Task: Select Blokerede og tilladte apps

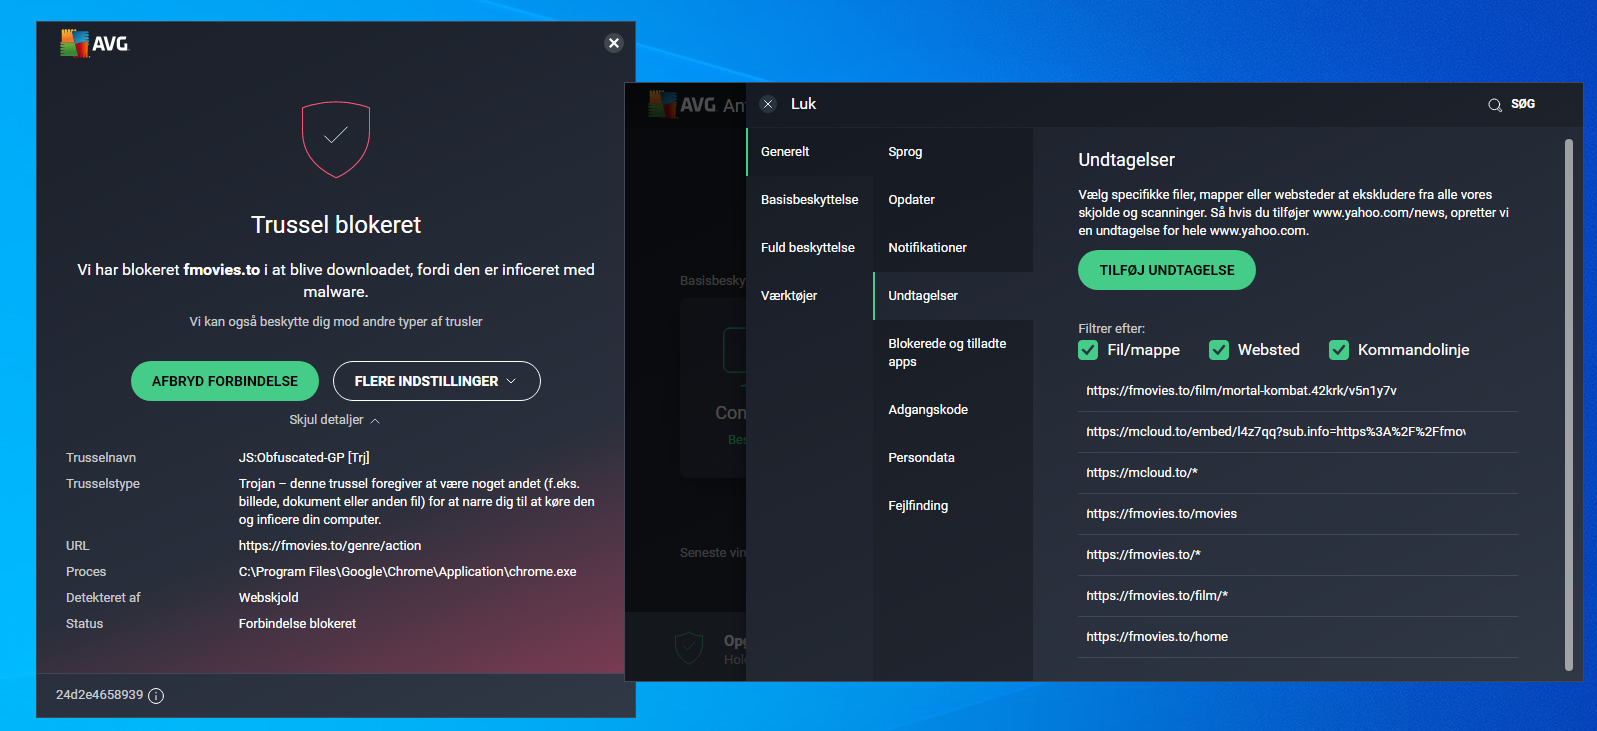Action: pos(953,353)
